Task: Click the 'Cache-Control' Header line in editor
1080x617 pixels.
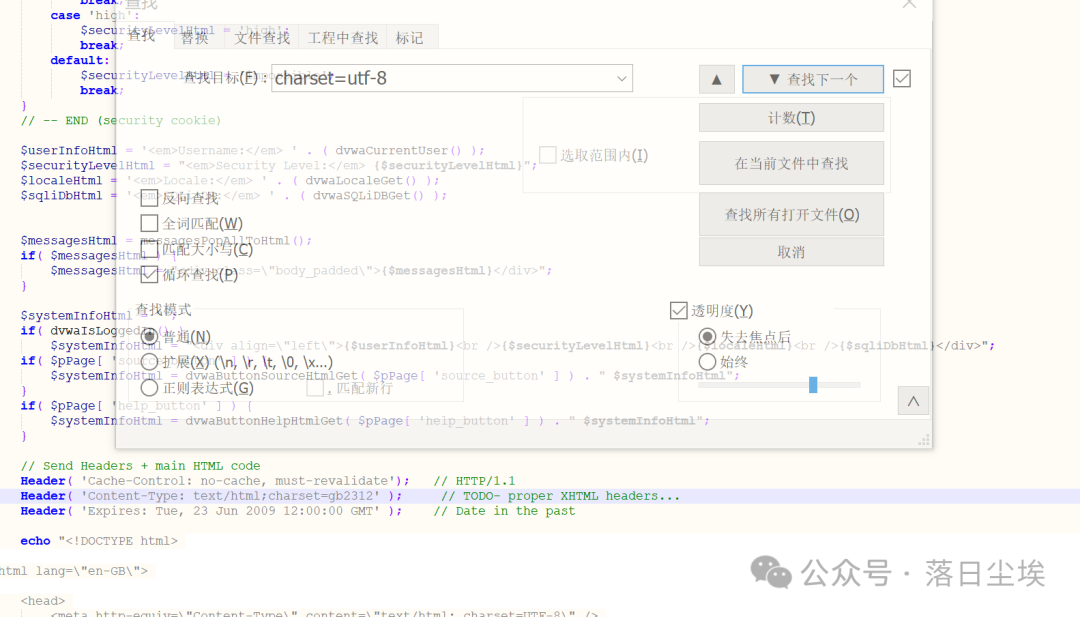Action: click(x=268, y=481)
